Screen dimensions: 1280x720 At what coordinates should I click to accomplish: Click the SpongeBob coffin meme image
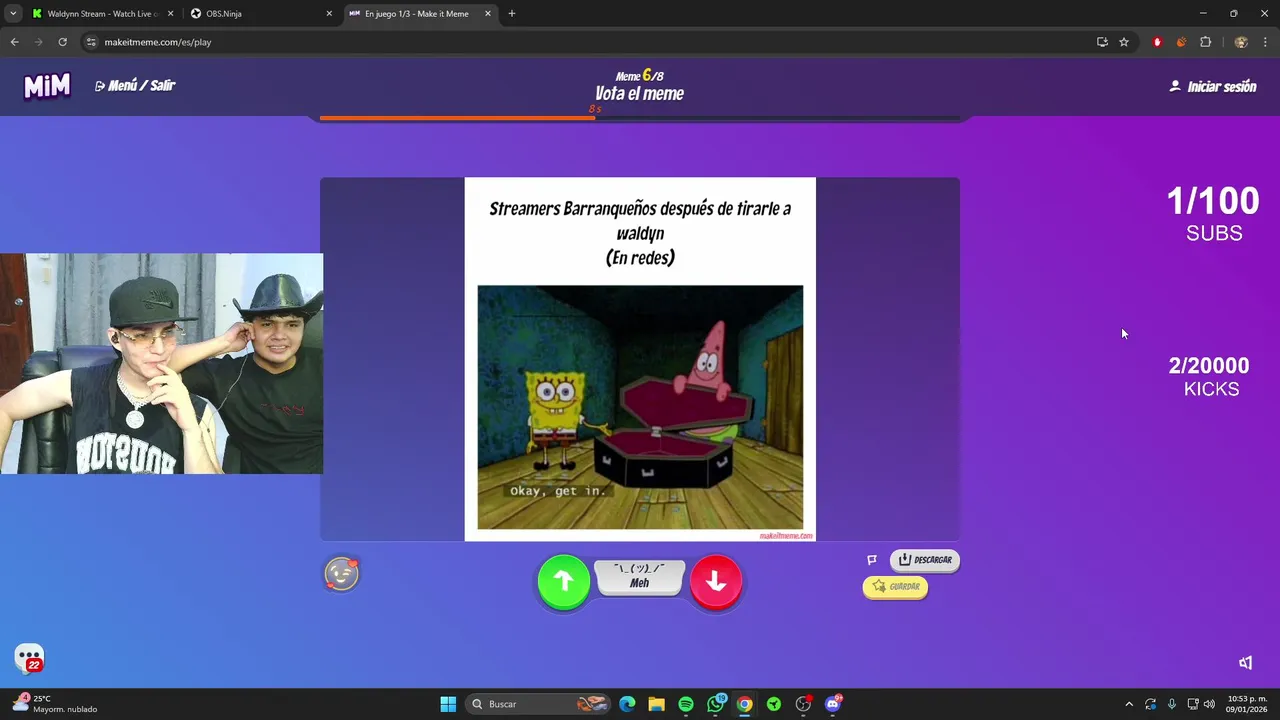click(x=640, y=407)
